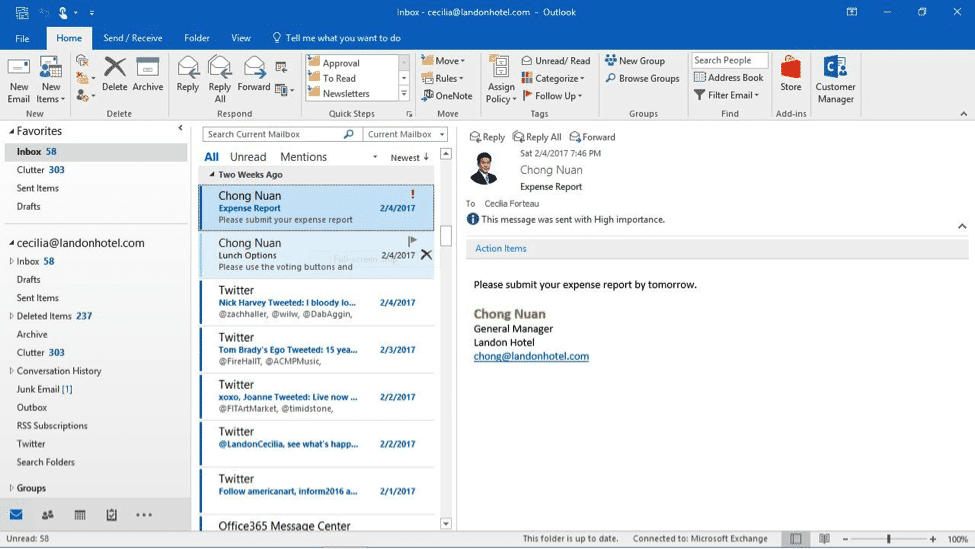Screen dimensions: 975x549
Task: Click the chong@landonhotel.com email link
Action: [x=531, y=356]
